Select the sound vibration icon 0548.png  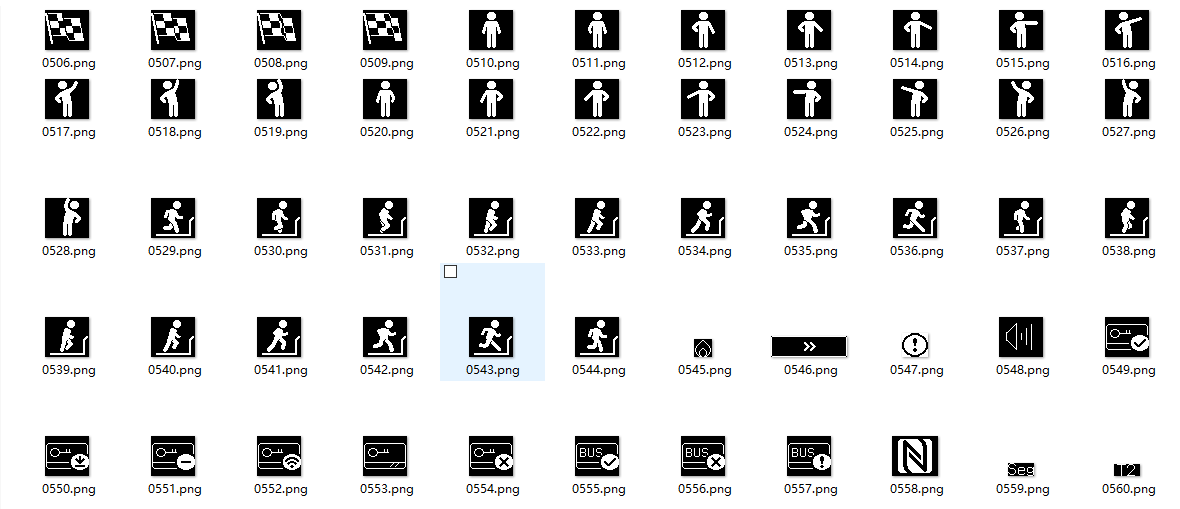coord(1021,337)
